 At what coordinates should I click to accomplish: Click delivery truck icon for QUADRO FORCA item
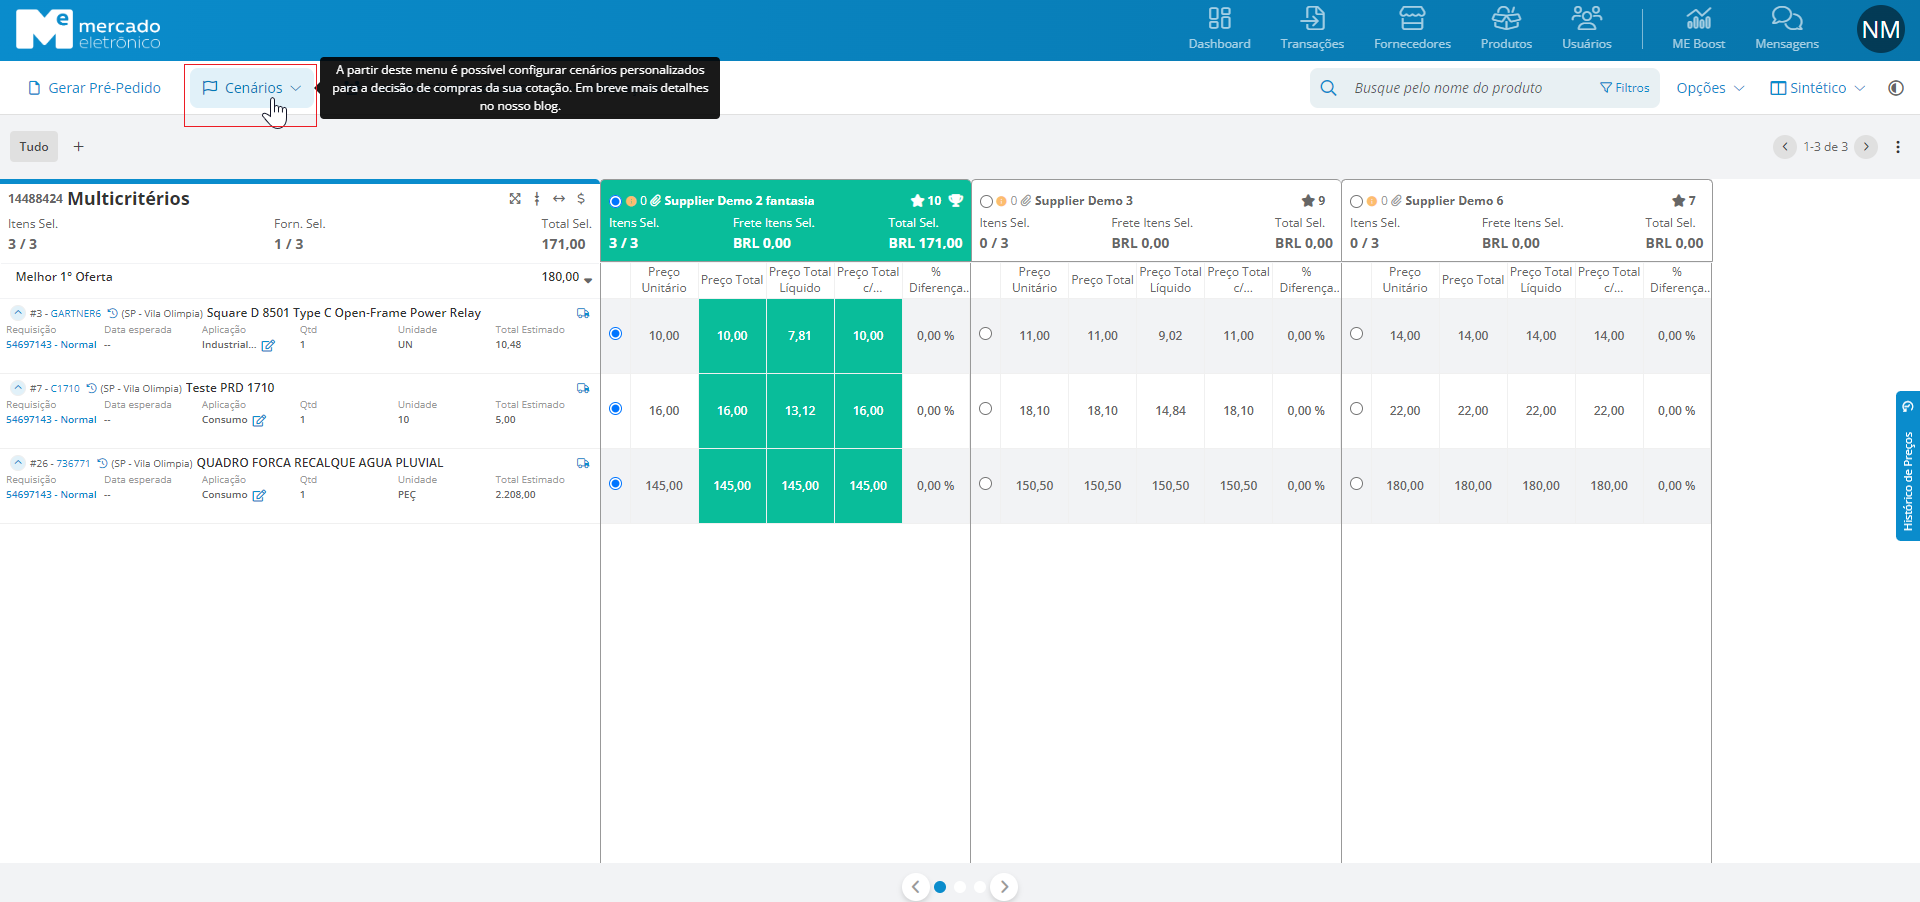(x=583, y=463)
